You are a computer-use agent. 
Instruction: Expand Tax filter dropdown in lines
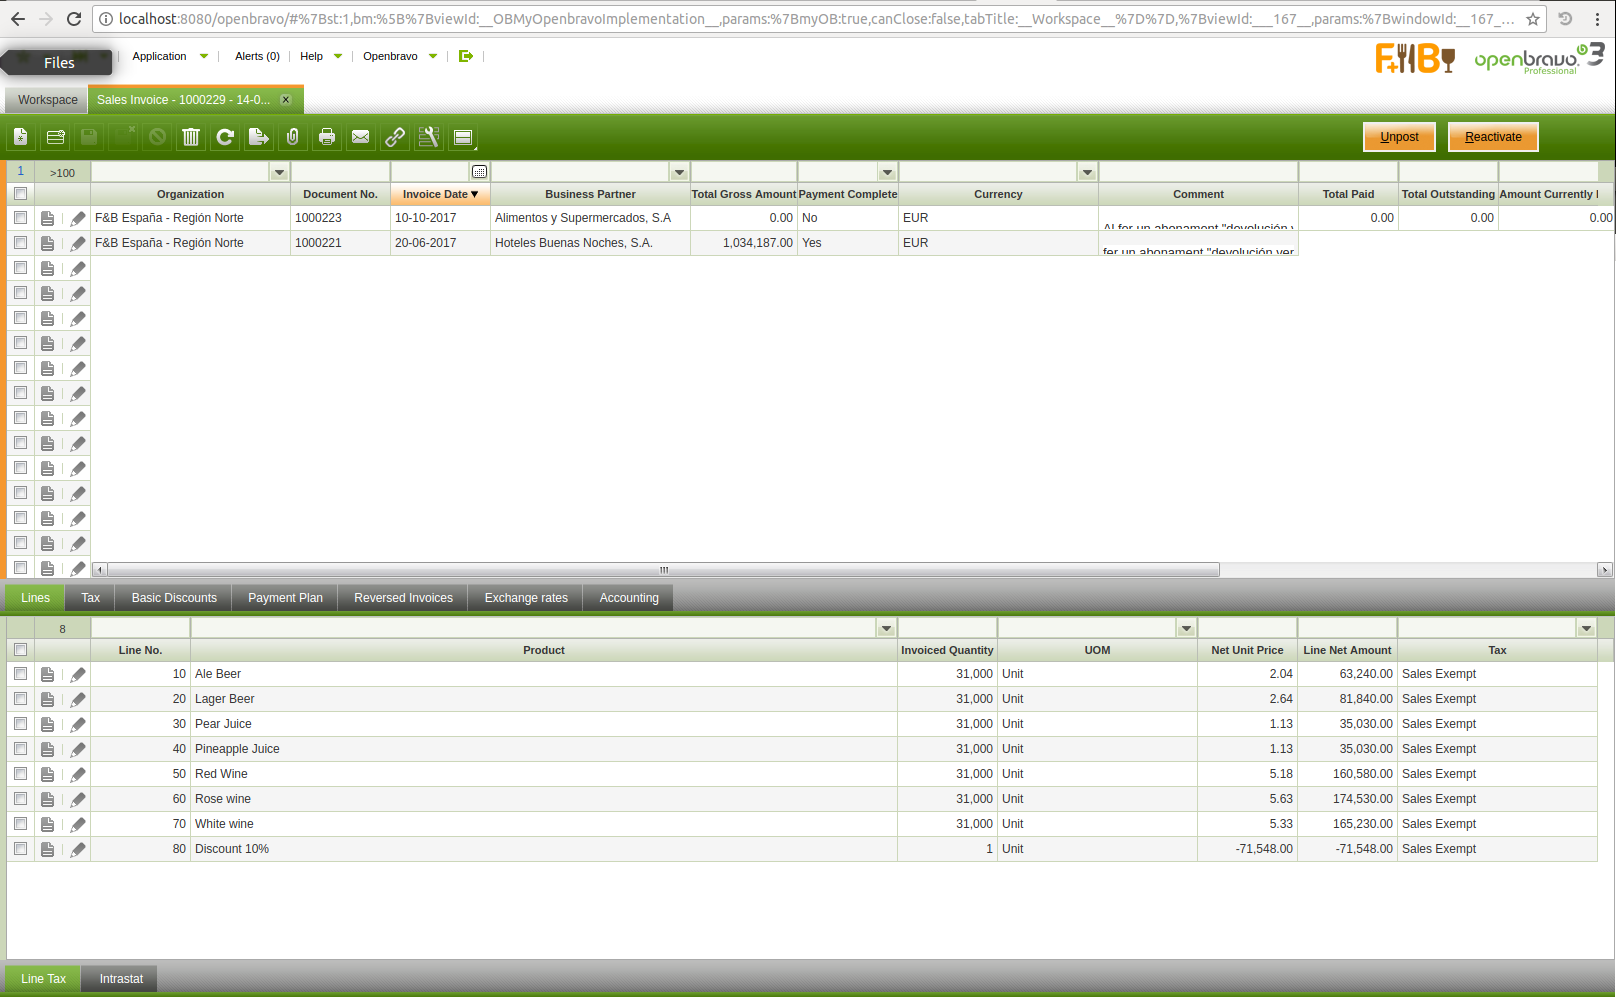pyautogui.click(x=1586, y=628)
